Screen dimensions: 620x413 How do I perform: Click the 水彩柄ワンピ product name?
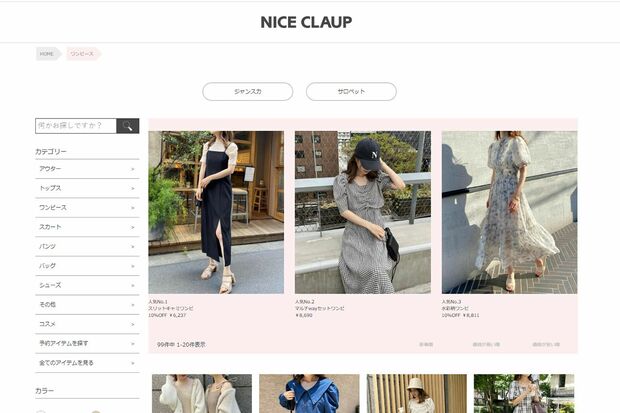click(x=455, y=308)
